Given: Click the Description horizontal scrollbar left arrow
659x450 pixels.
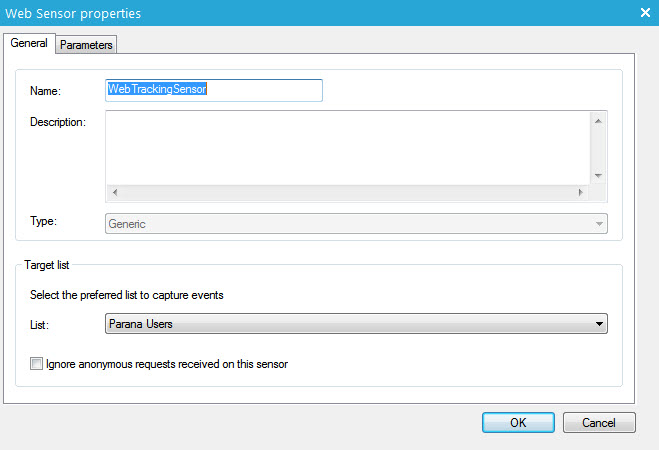Looking at the screenshot, I should coord(114,192).
